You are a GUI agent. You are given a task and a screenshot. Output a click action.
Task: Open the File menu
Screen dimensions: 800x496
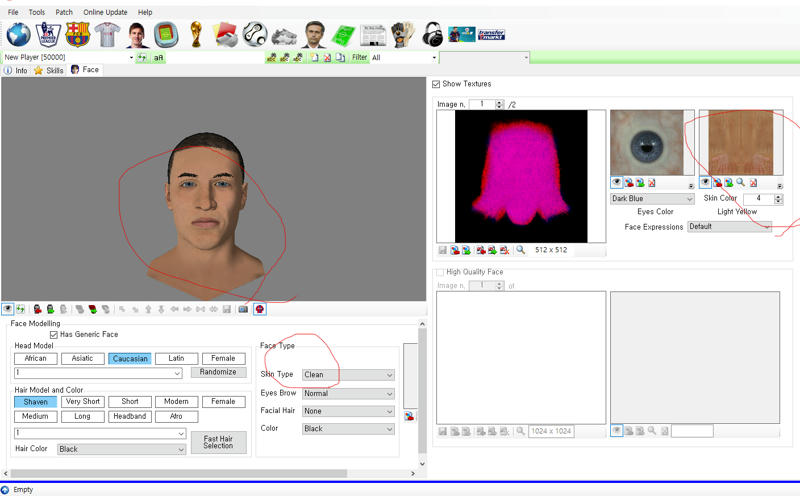(x=13, y=12)
